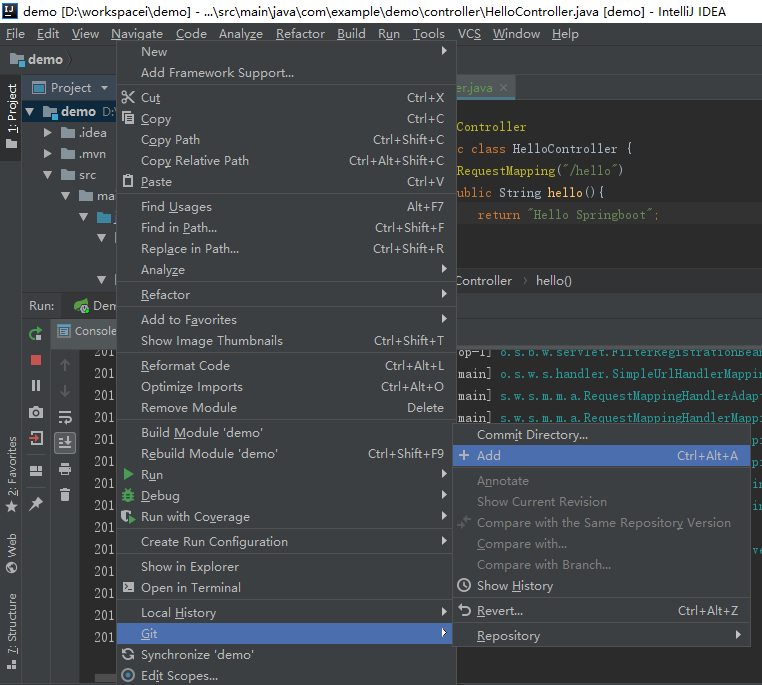Click the Exit icon in Run toolbar
This screenshot has height=685, width=762.
pos(36,438)
